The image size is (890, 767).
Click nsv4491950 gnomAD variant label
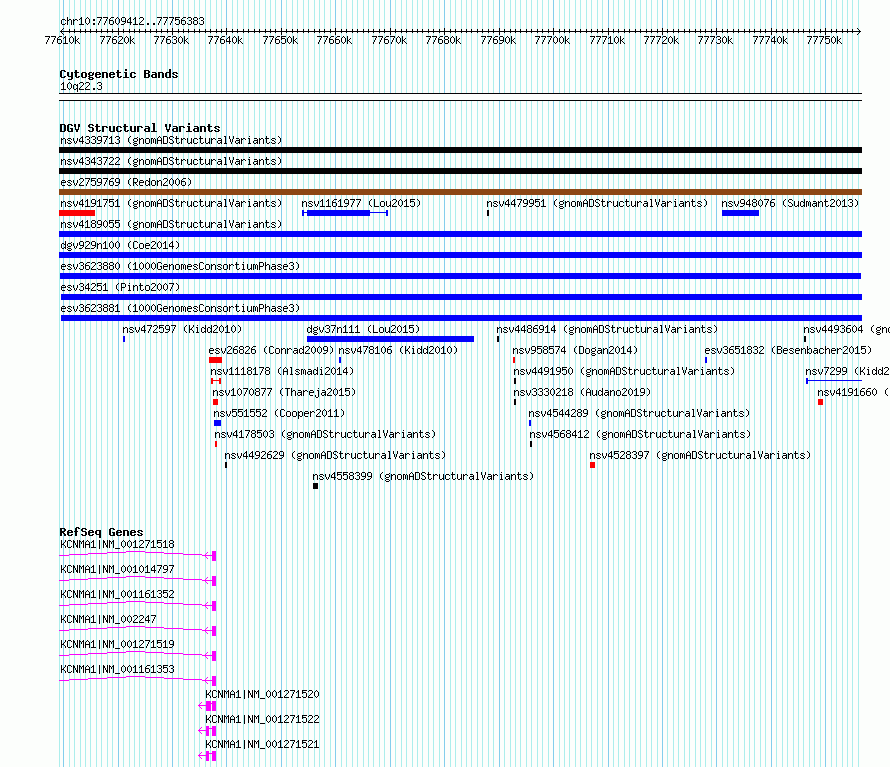click(624, 371)
